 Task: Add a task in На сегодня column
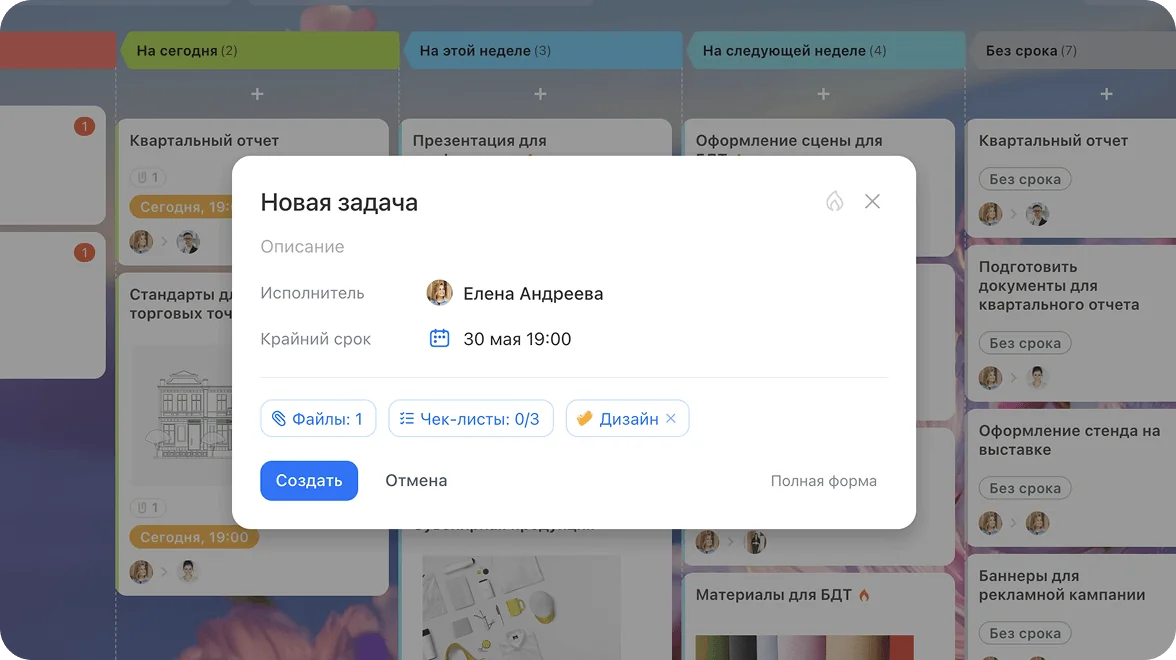tap(257, 94)
